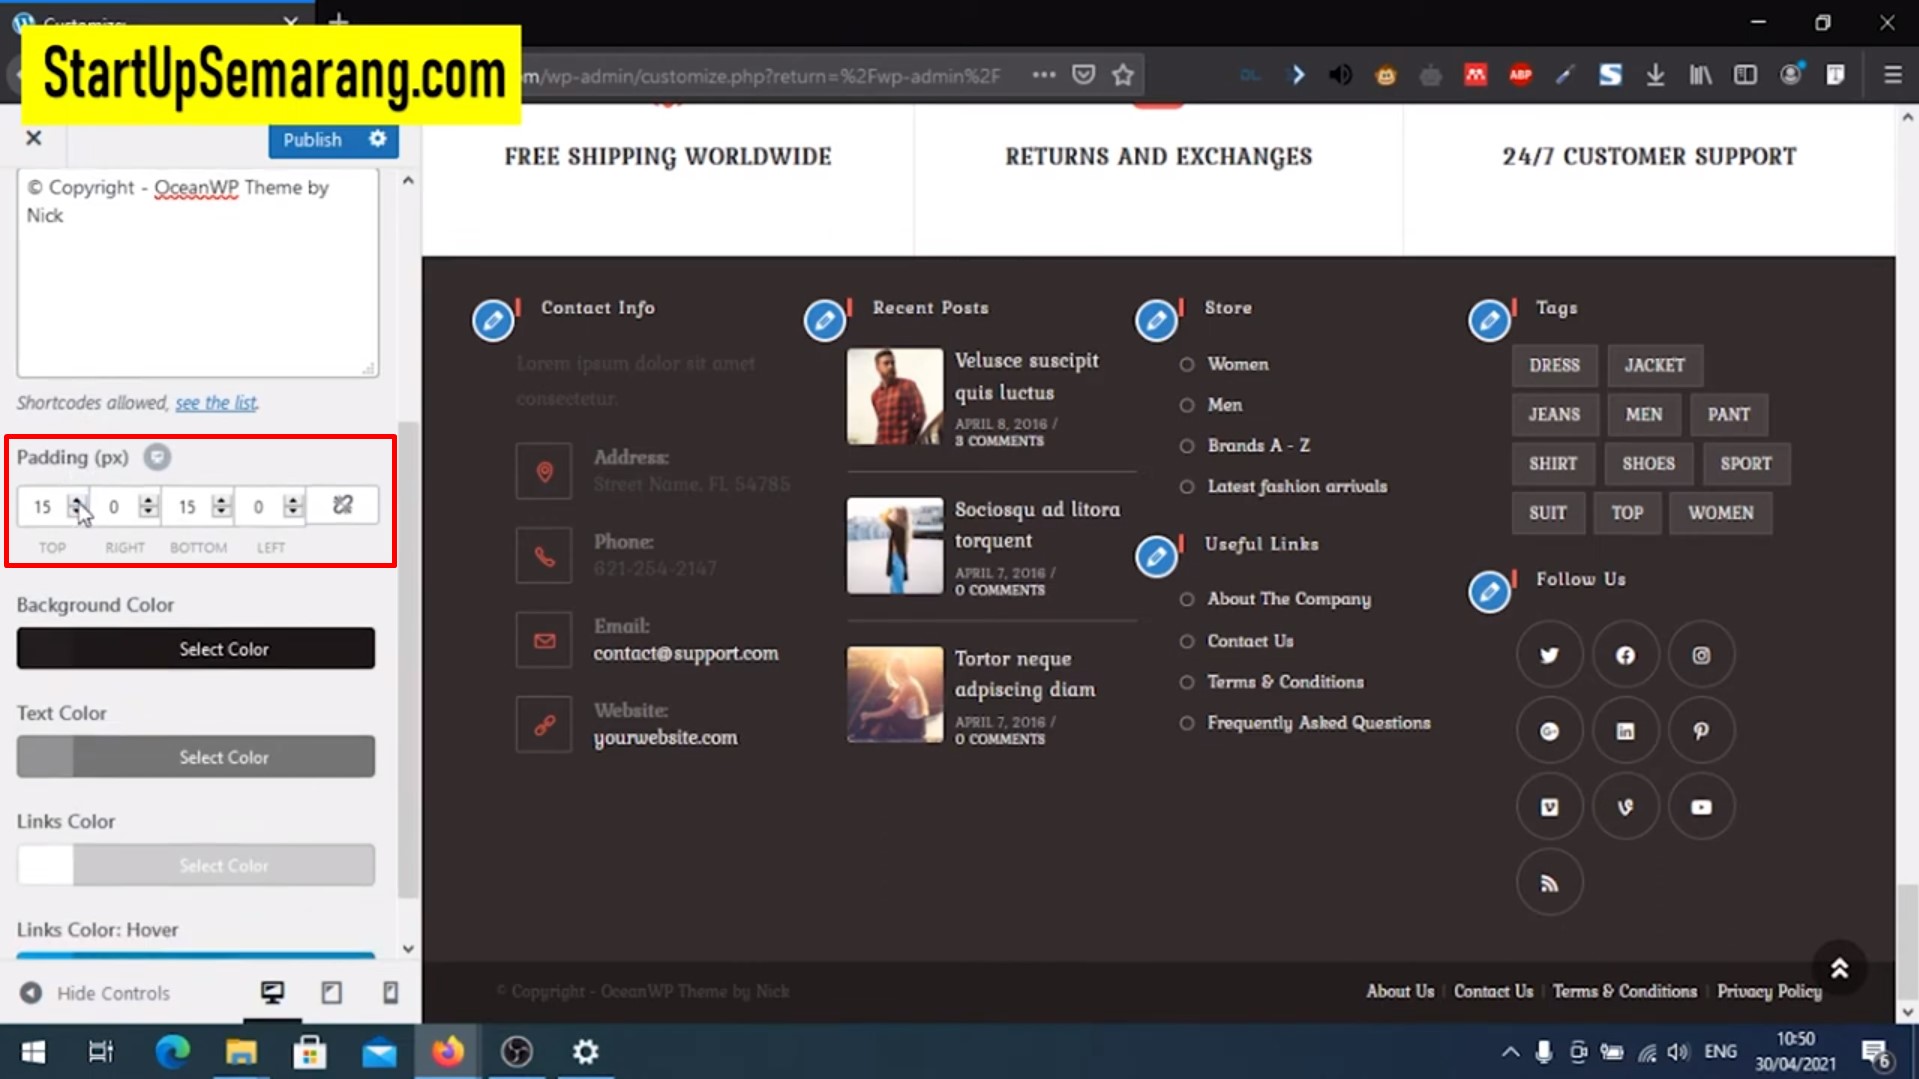
Task: Bookmark page with star icon
Action: [x=1123, y=75]
